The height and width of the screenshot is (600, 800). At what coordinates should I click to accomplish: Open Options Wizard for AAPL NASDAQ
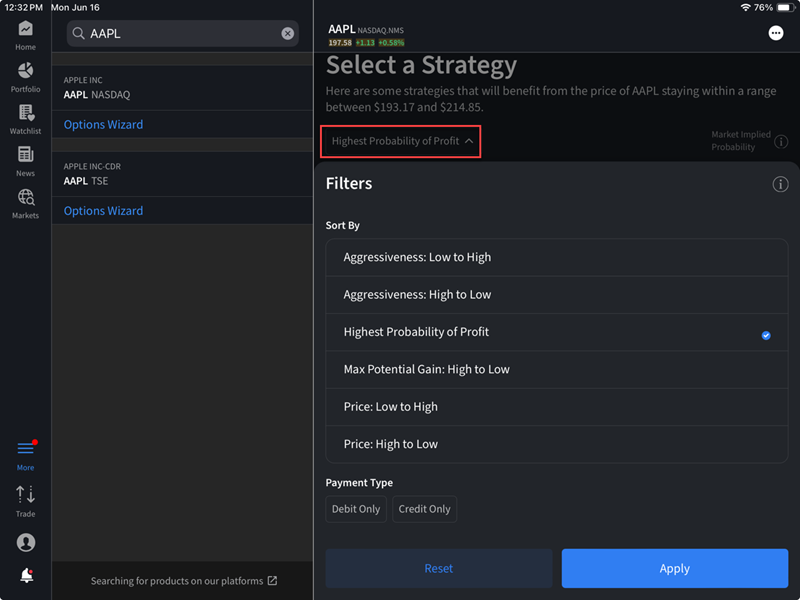point(103,124)
